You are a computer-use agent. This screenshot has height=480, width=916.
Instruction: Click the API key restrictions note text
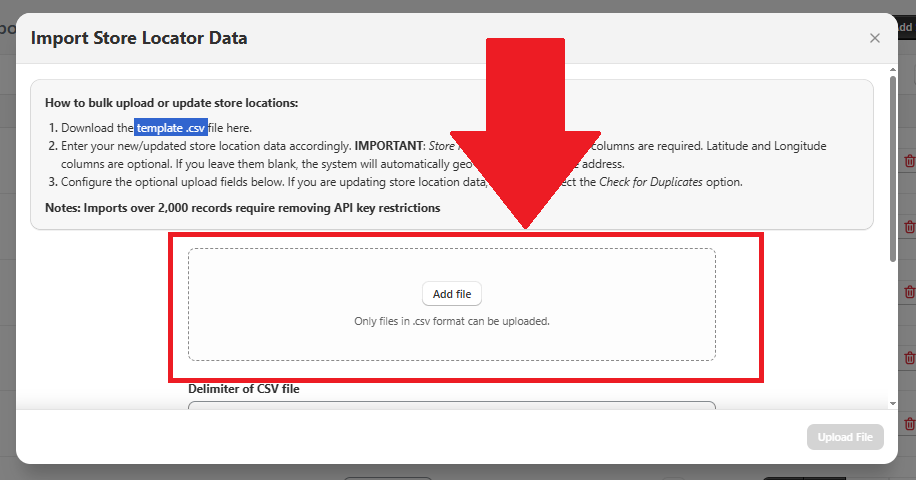click(x=243, y=208)
